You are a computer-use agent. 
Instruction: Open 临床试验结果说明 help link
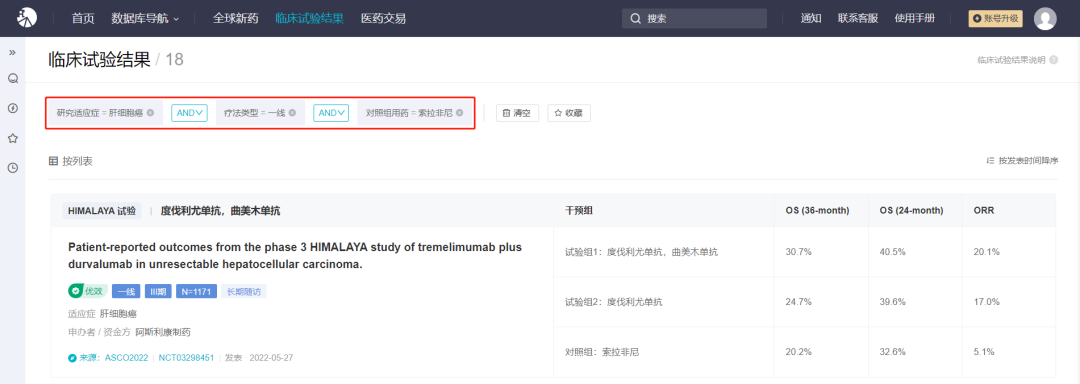pos(1017,60)
